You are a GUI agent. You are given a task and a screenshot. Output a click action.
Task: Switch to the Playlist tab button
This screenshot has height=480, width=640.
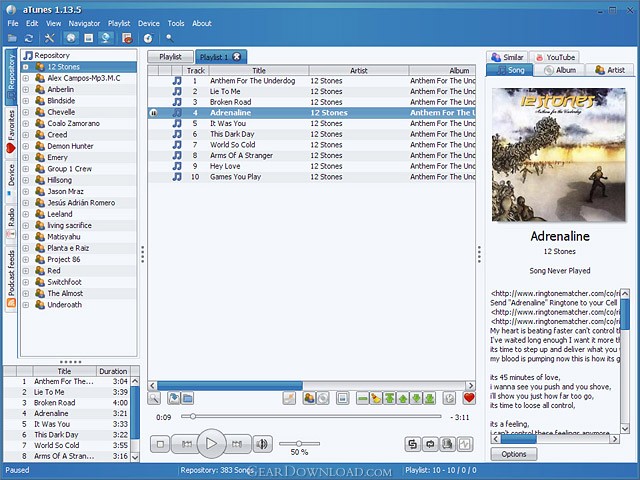[170, 57]
